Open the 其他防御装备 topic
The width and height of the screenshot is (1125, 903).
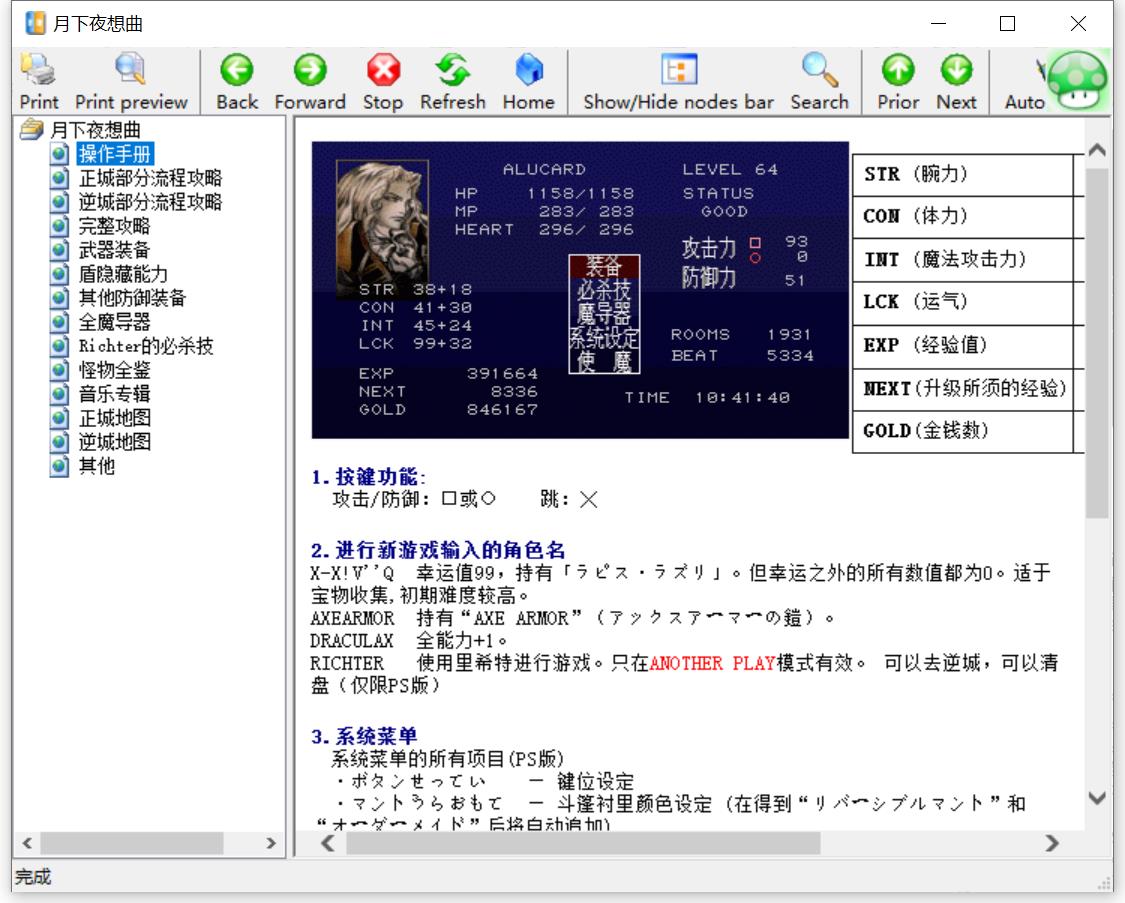(x=132, y=298)
